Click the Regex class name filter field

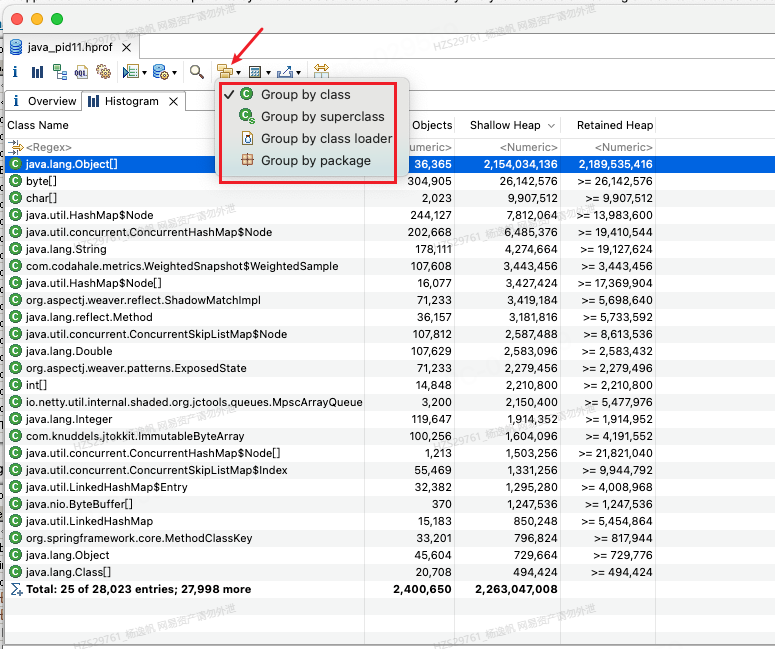(x=49, y=147)
